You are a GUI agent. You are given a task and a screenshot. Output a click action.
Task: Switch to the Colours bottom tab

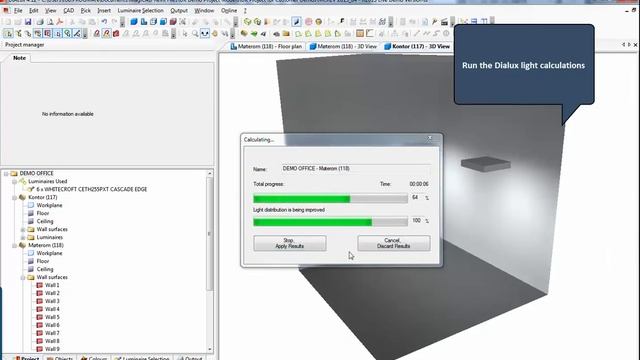click(x=94, y=358)
